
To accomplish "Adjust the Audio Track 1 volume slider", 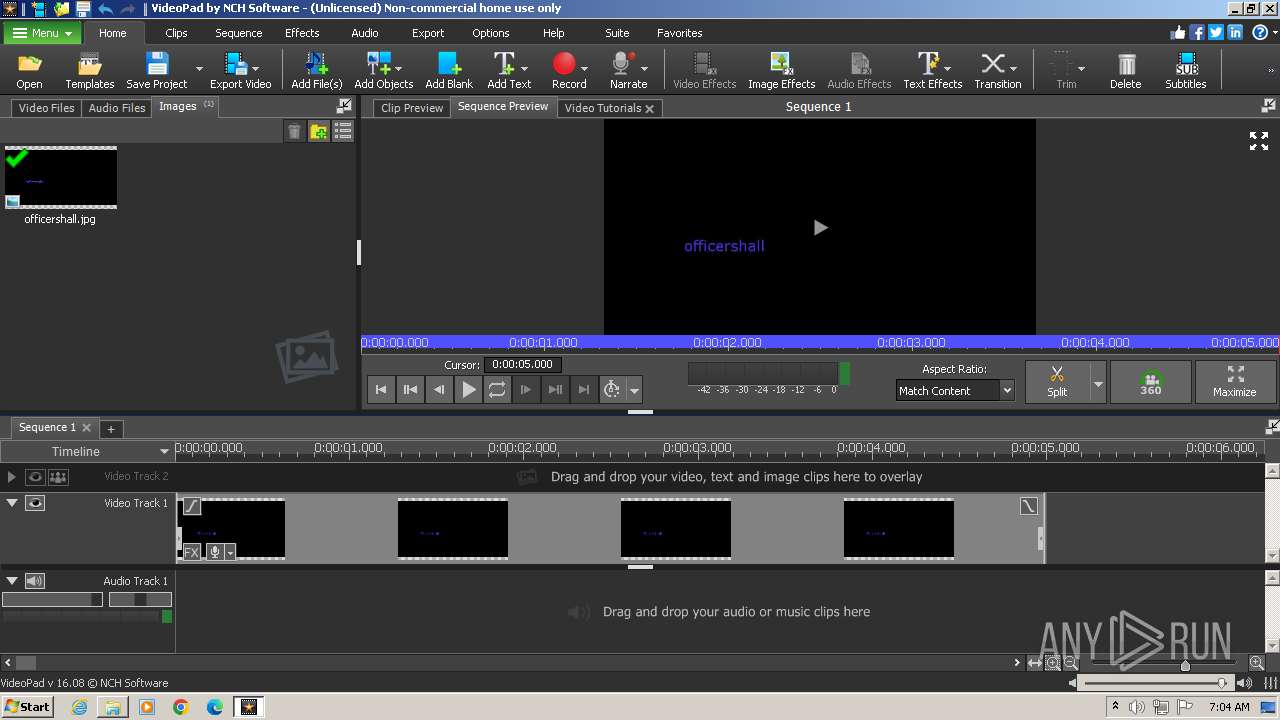I will [x=52, y=600].
